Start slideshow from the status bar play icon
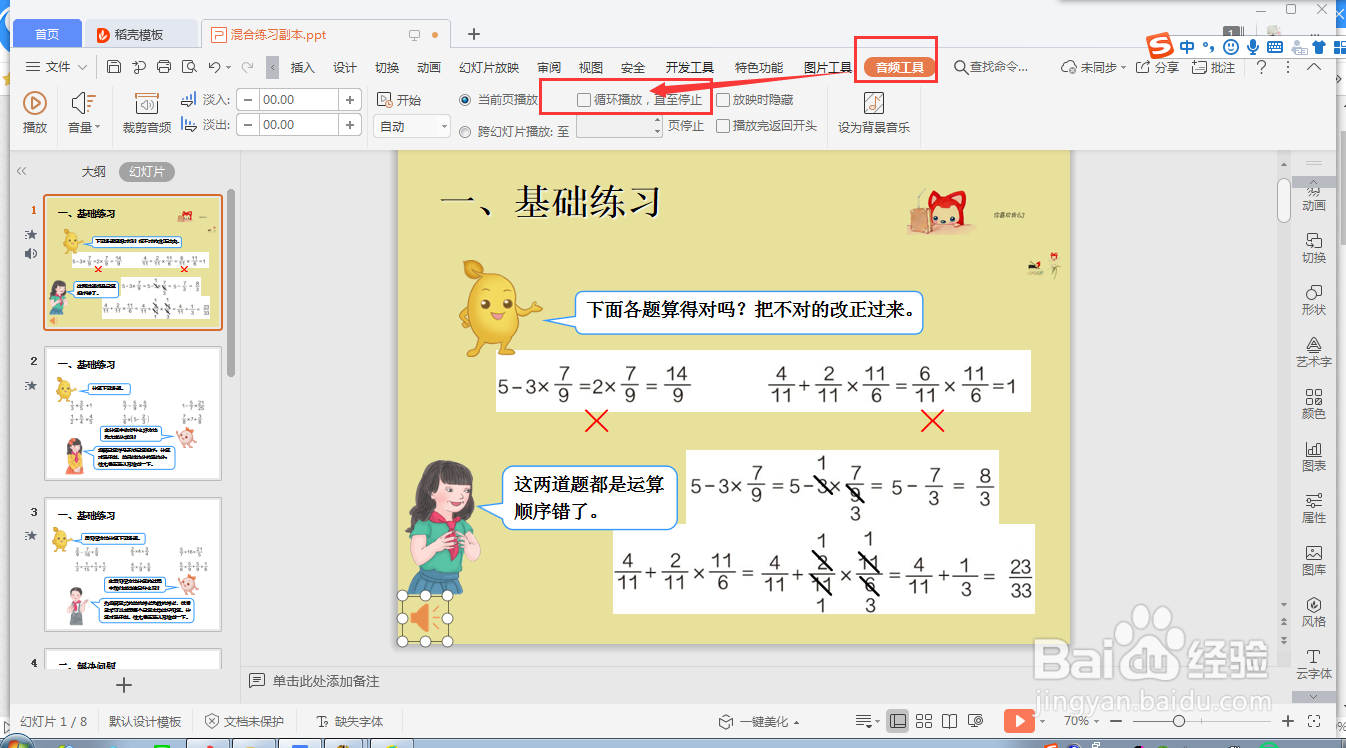The height and width of the screenshot is (748, 1346). click(x=1019, y=719)
